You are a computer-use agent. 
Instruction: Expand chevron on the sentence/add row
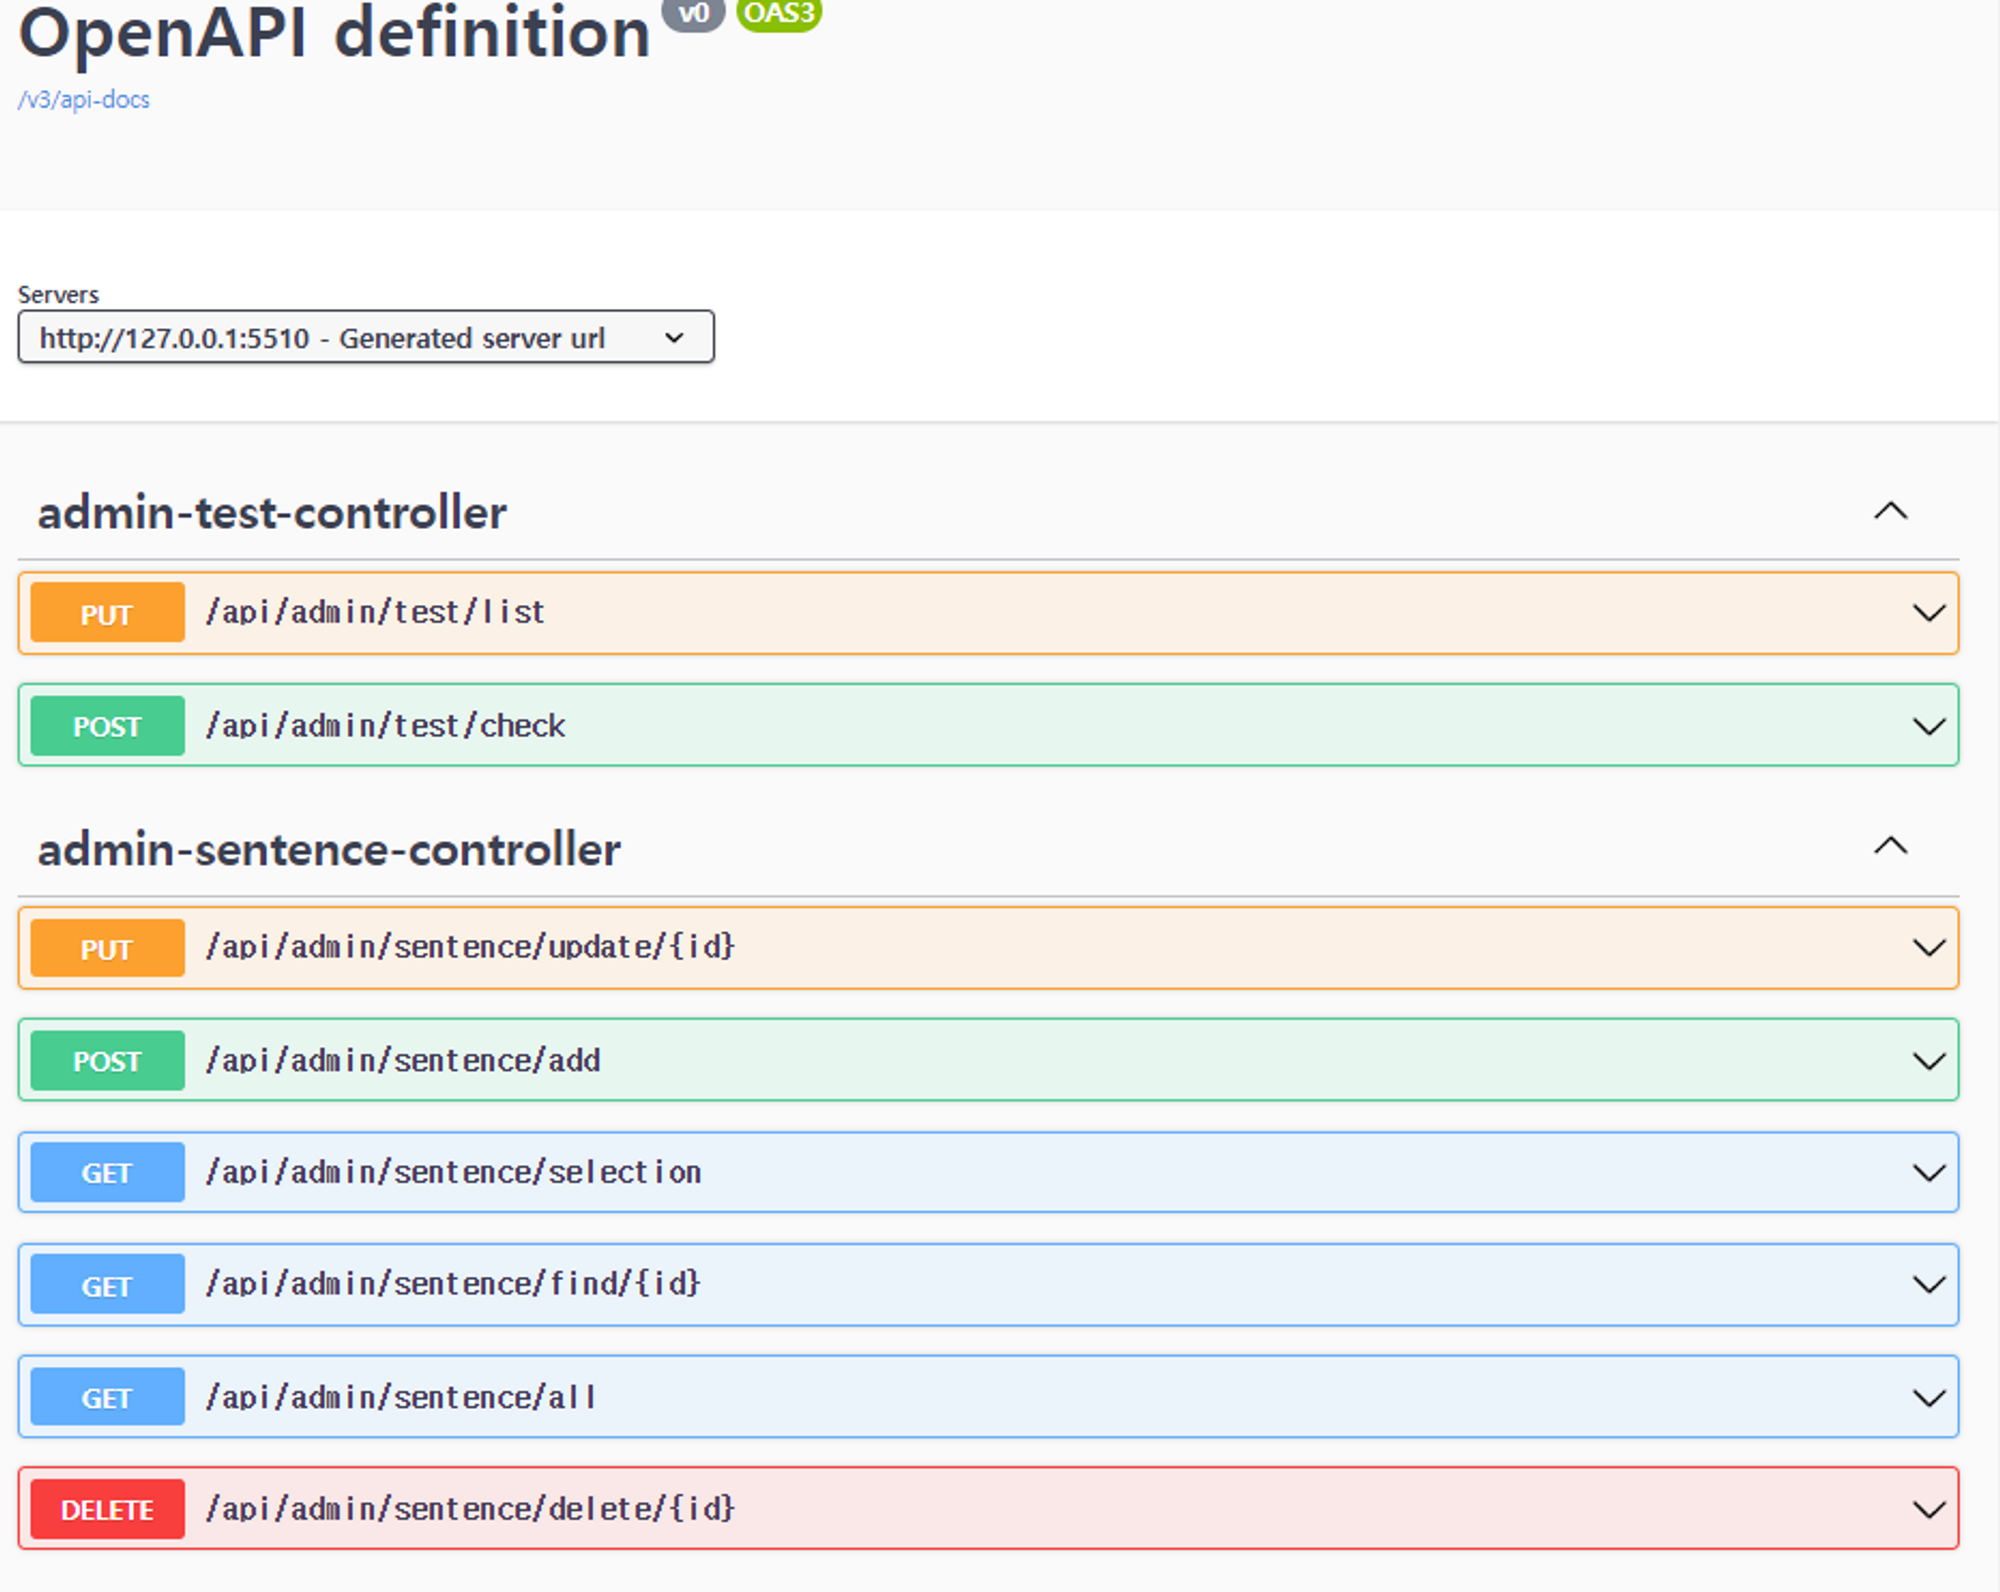coord(1928,1061)
